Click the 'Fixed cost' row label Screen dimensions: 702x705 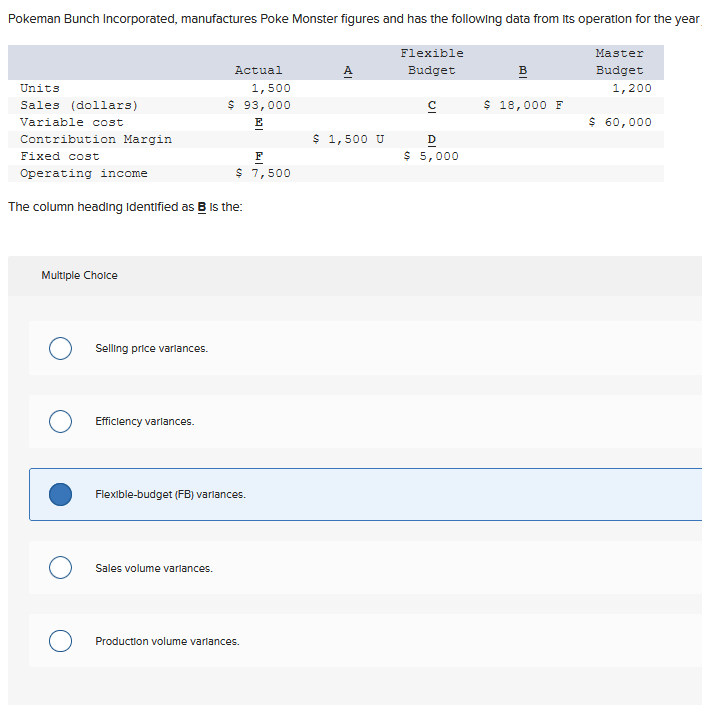(60, 156)
